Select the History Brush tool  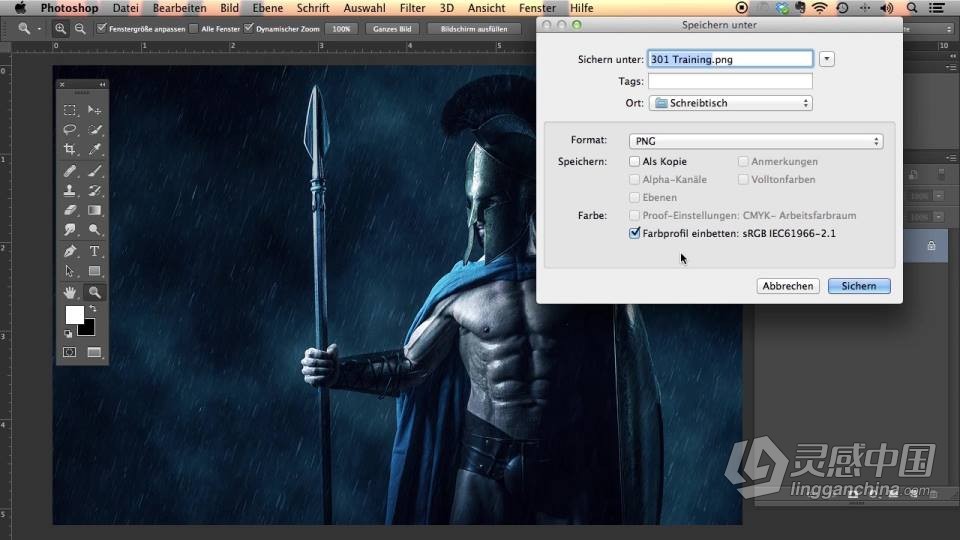tap(94, 190)
